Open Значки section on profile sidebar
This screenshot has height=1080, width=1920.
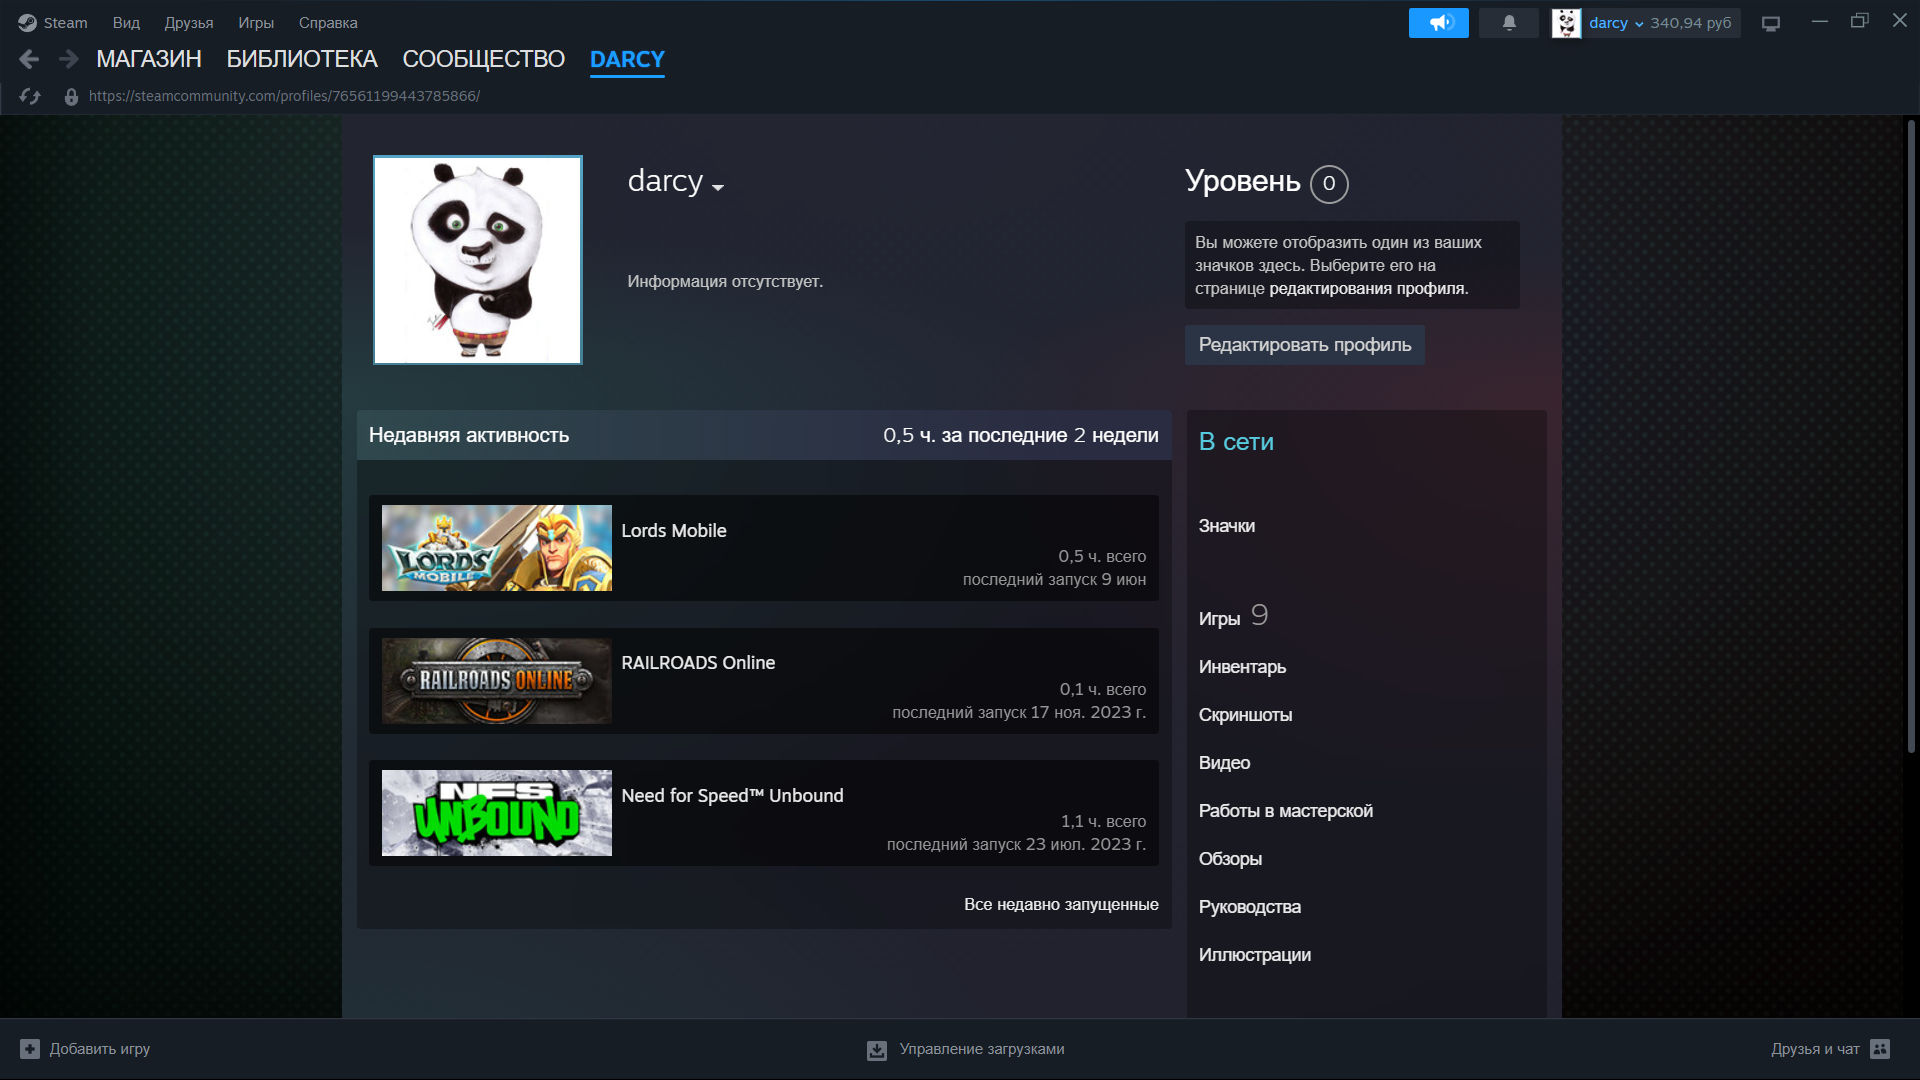[x=1225, y=524]
